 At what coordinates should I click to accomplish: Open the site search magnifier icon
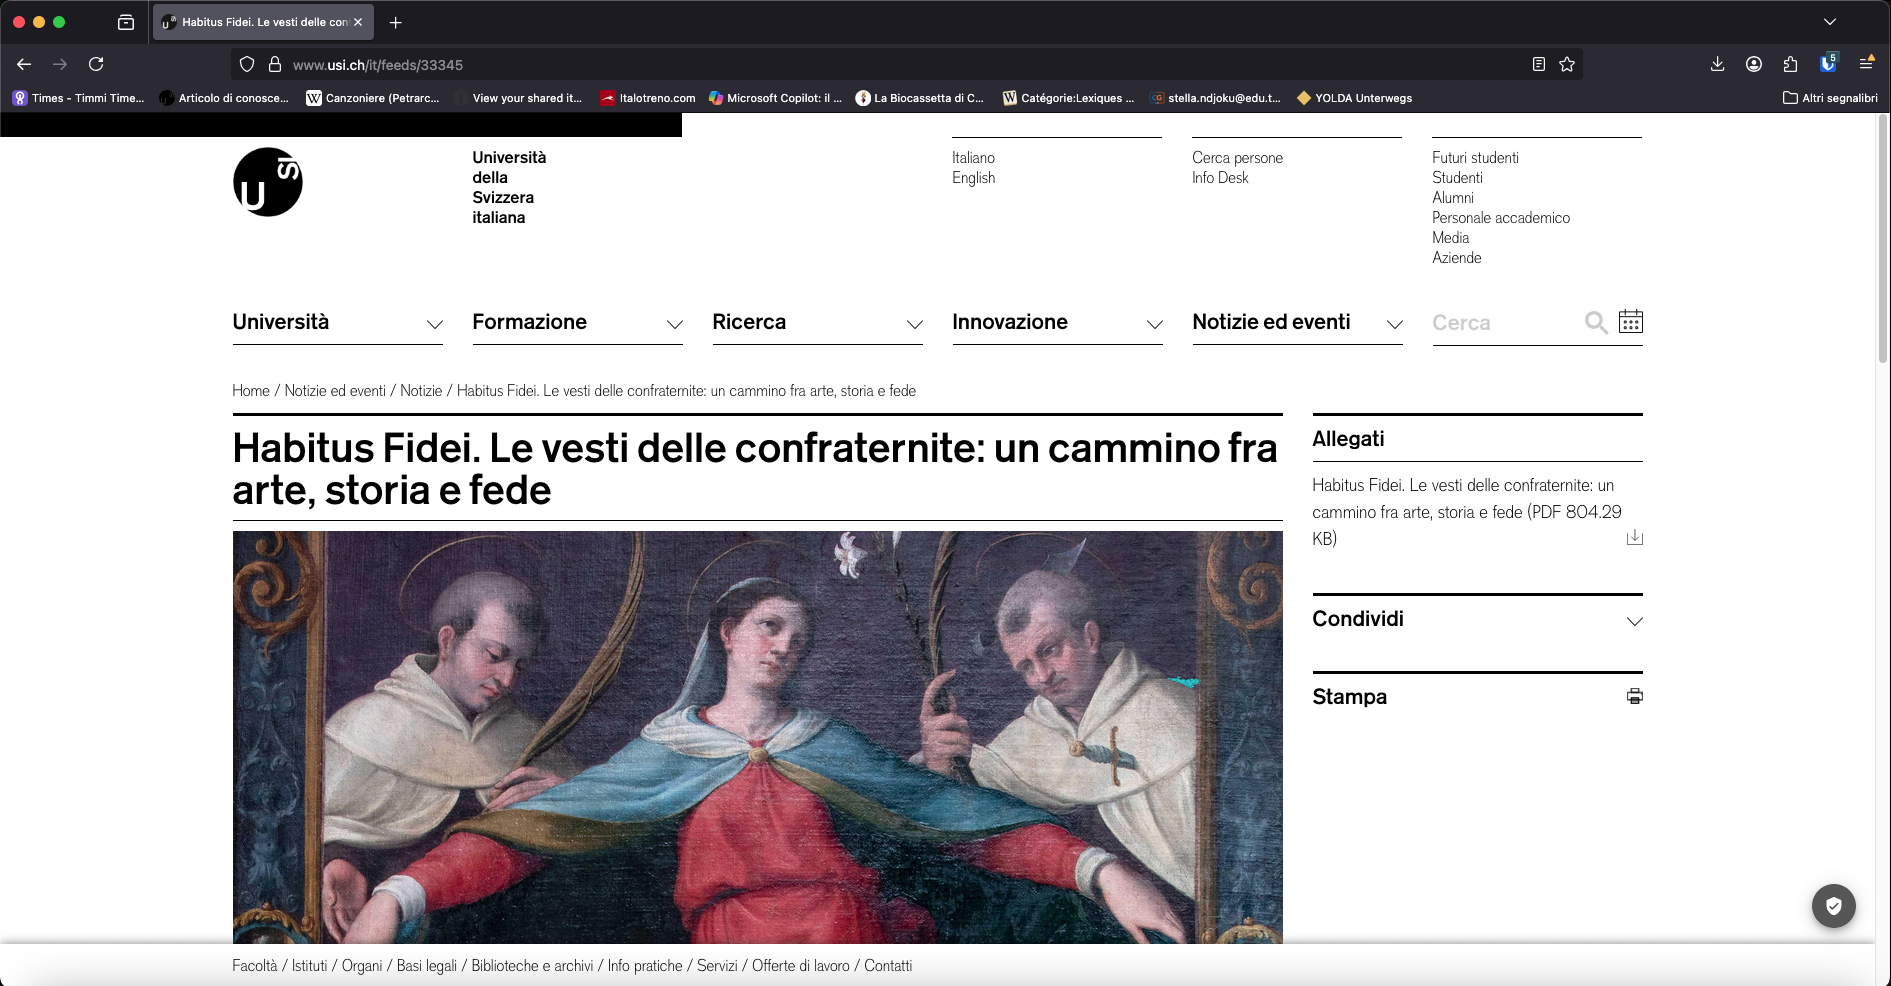click(1594, 322)
